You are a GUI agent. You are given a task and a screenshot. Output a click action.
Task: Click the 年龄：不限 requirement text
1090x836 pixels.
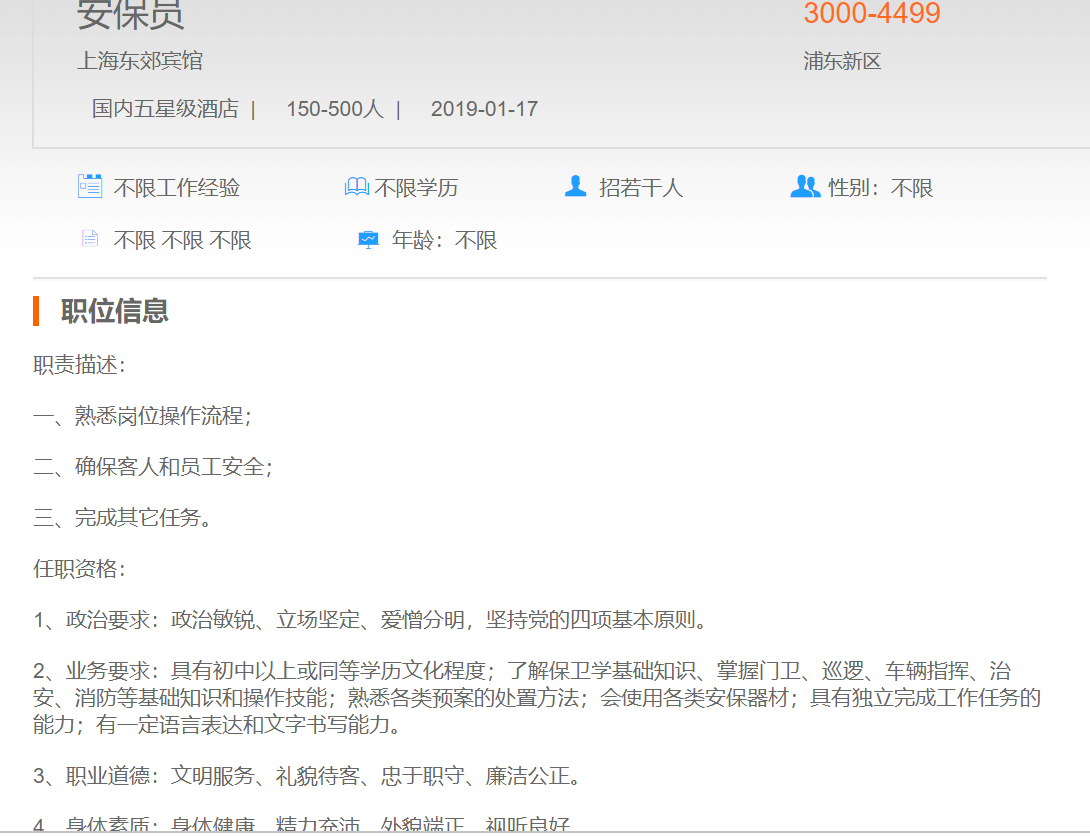click(x=444, y=241)
